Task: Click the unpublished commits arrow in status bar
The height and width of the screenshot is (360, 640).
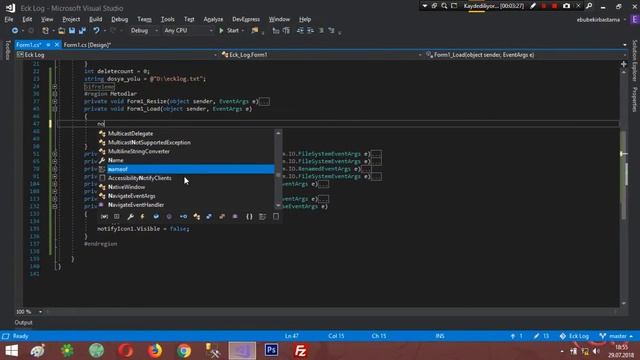Action: point(516,336)
